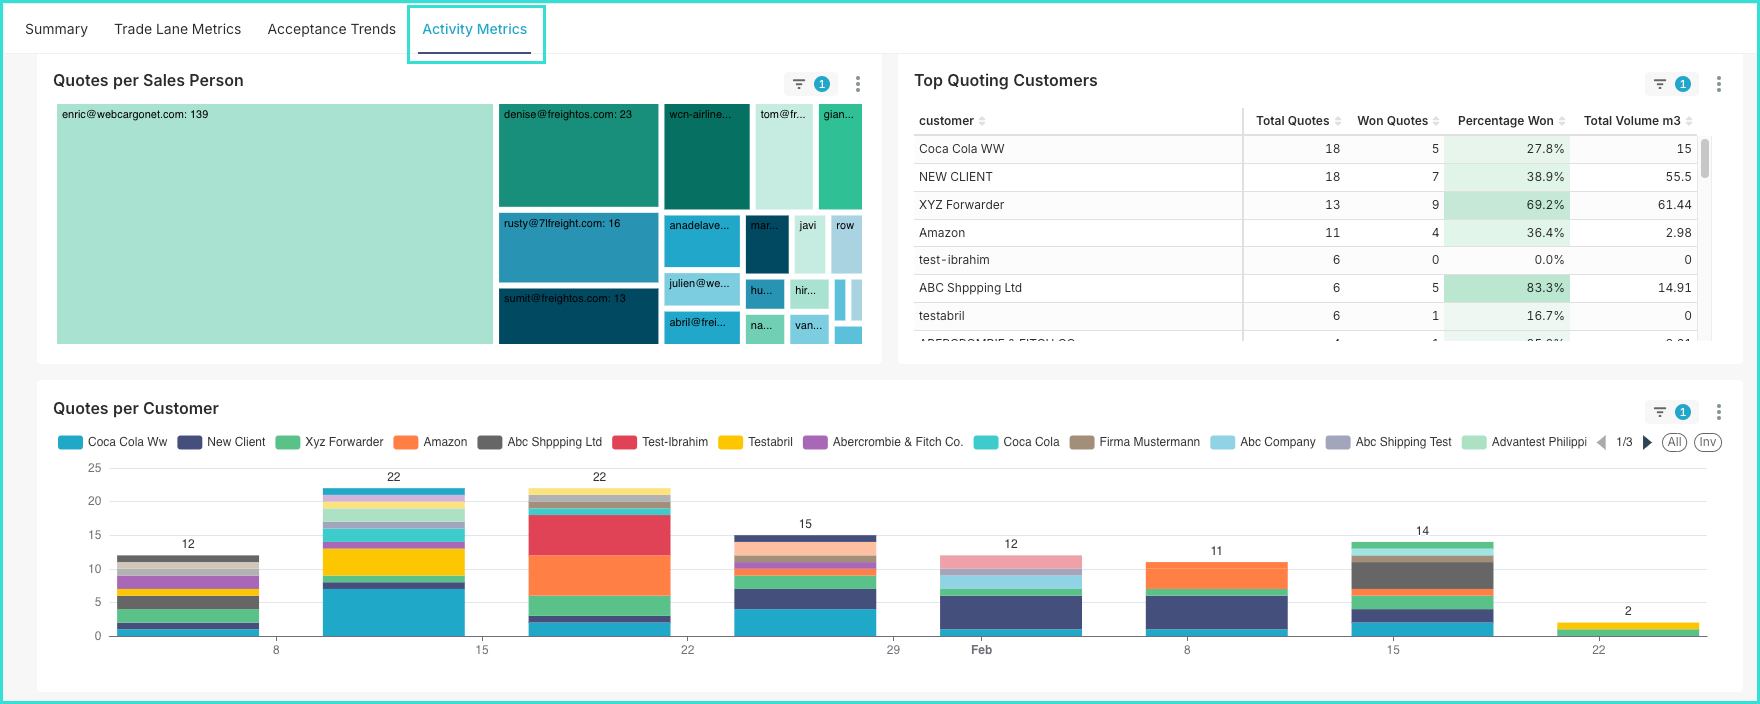The image size is (1760, 704).
Task: Click filter icon in Top Quoting Customers
Action: click(1660, 84)
